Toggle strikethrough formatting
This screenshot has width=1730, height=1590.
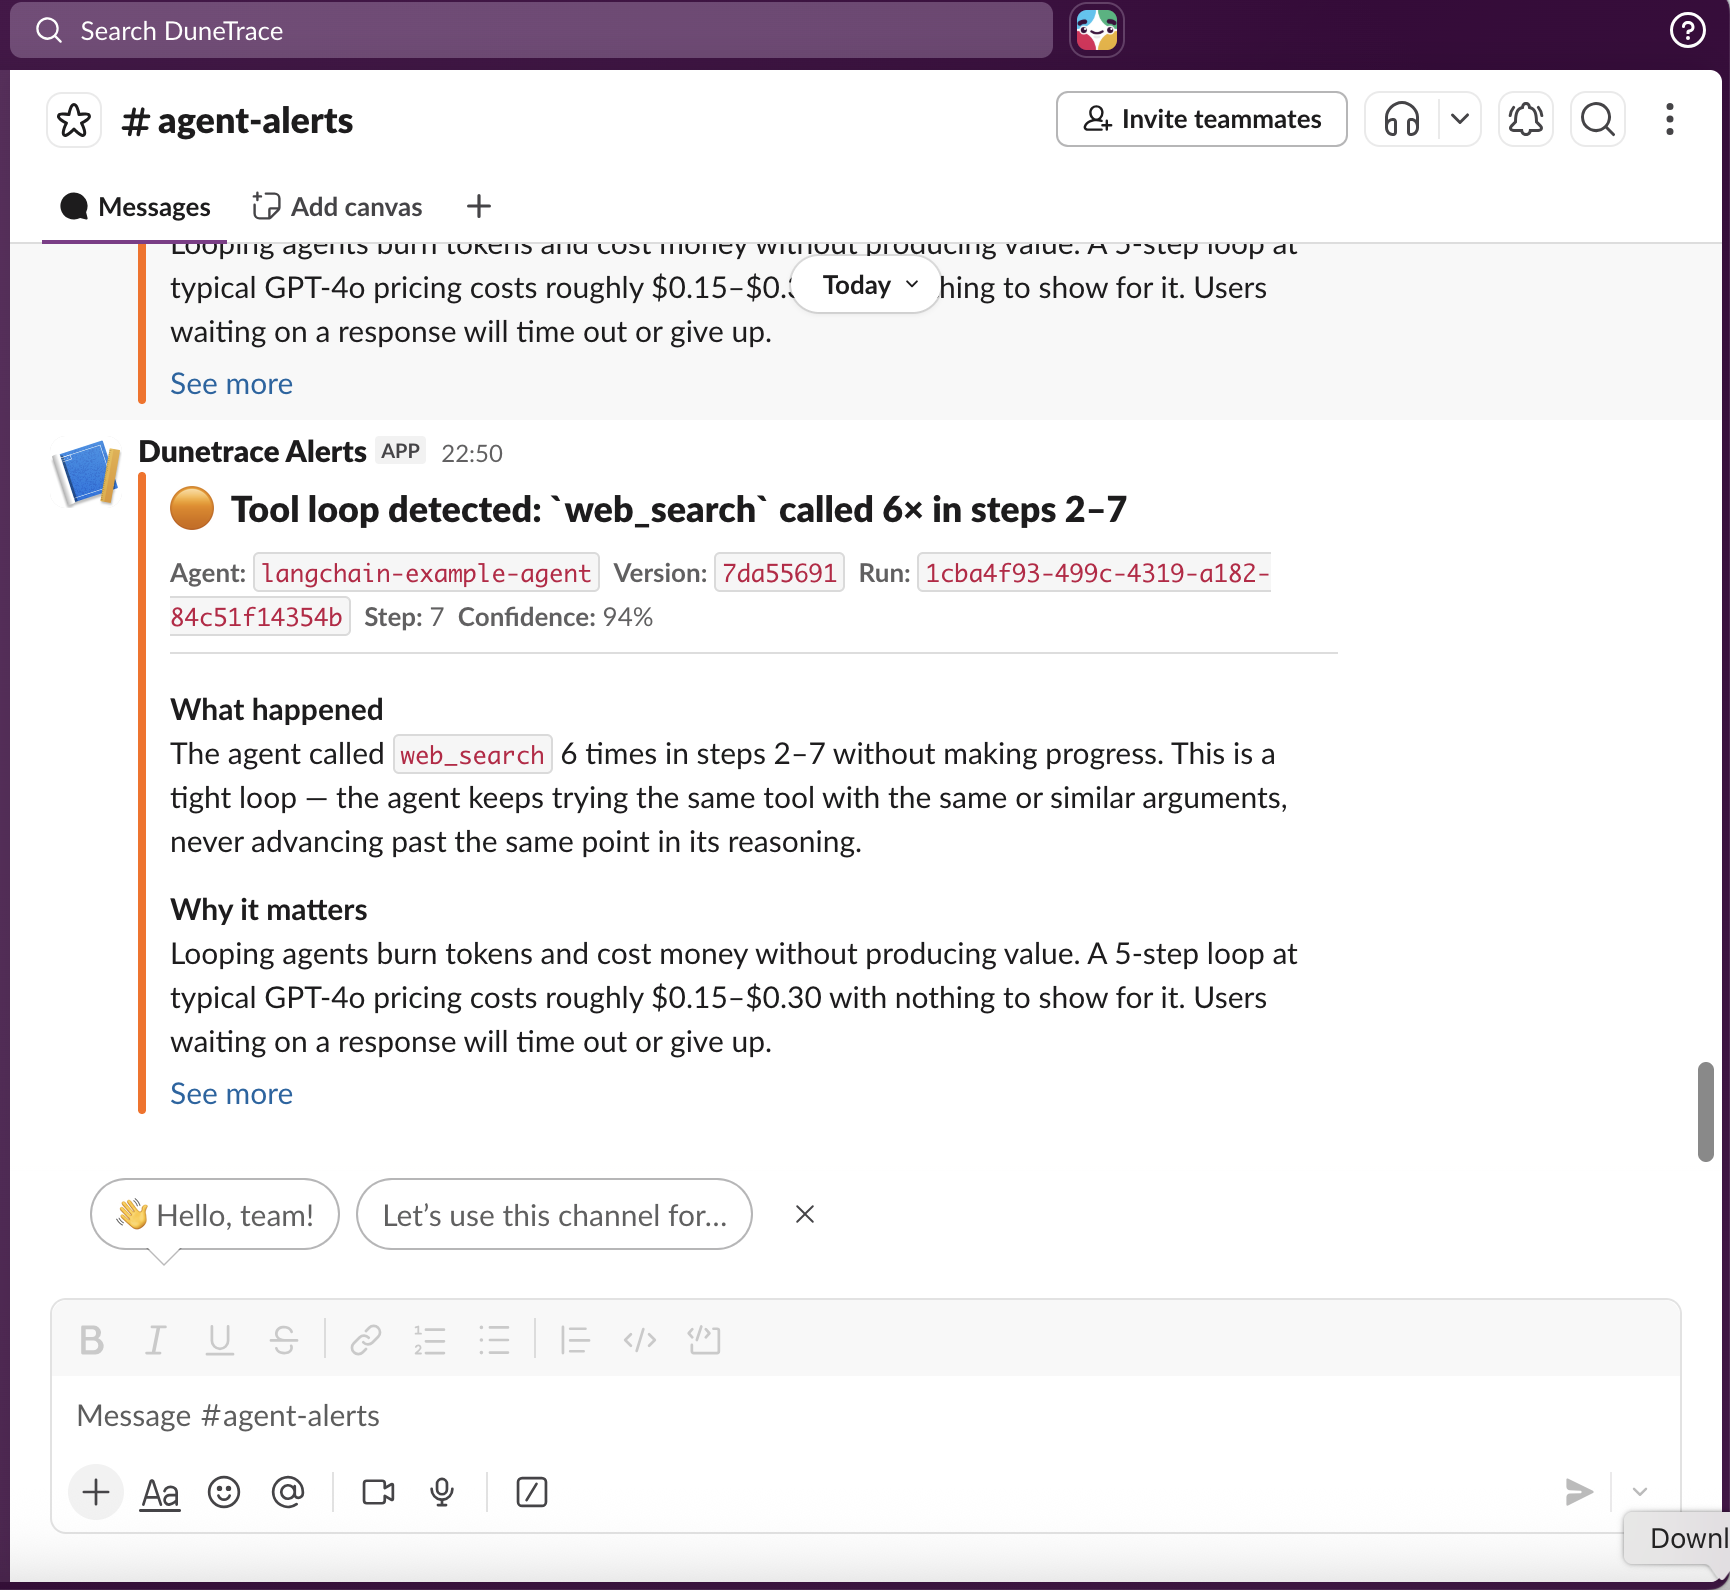tap(283, 1340)
